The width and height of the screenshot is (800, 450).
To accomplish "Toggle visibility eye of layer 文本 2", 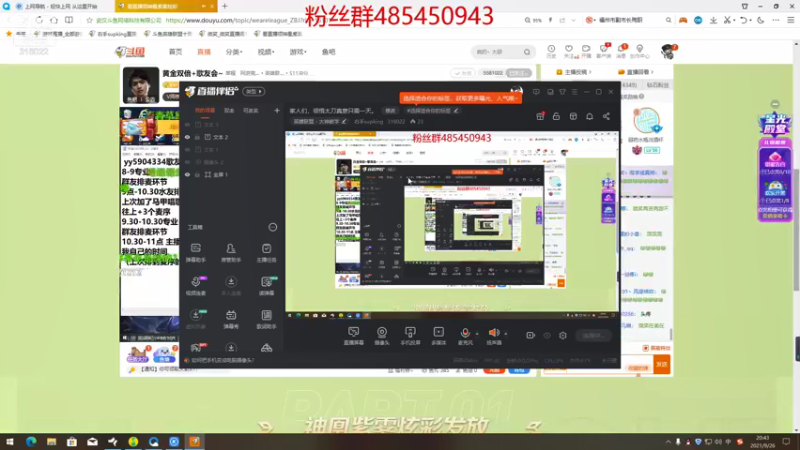I will 187,137.
